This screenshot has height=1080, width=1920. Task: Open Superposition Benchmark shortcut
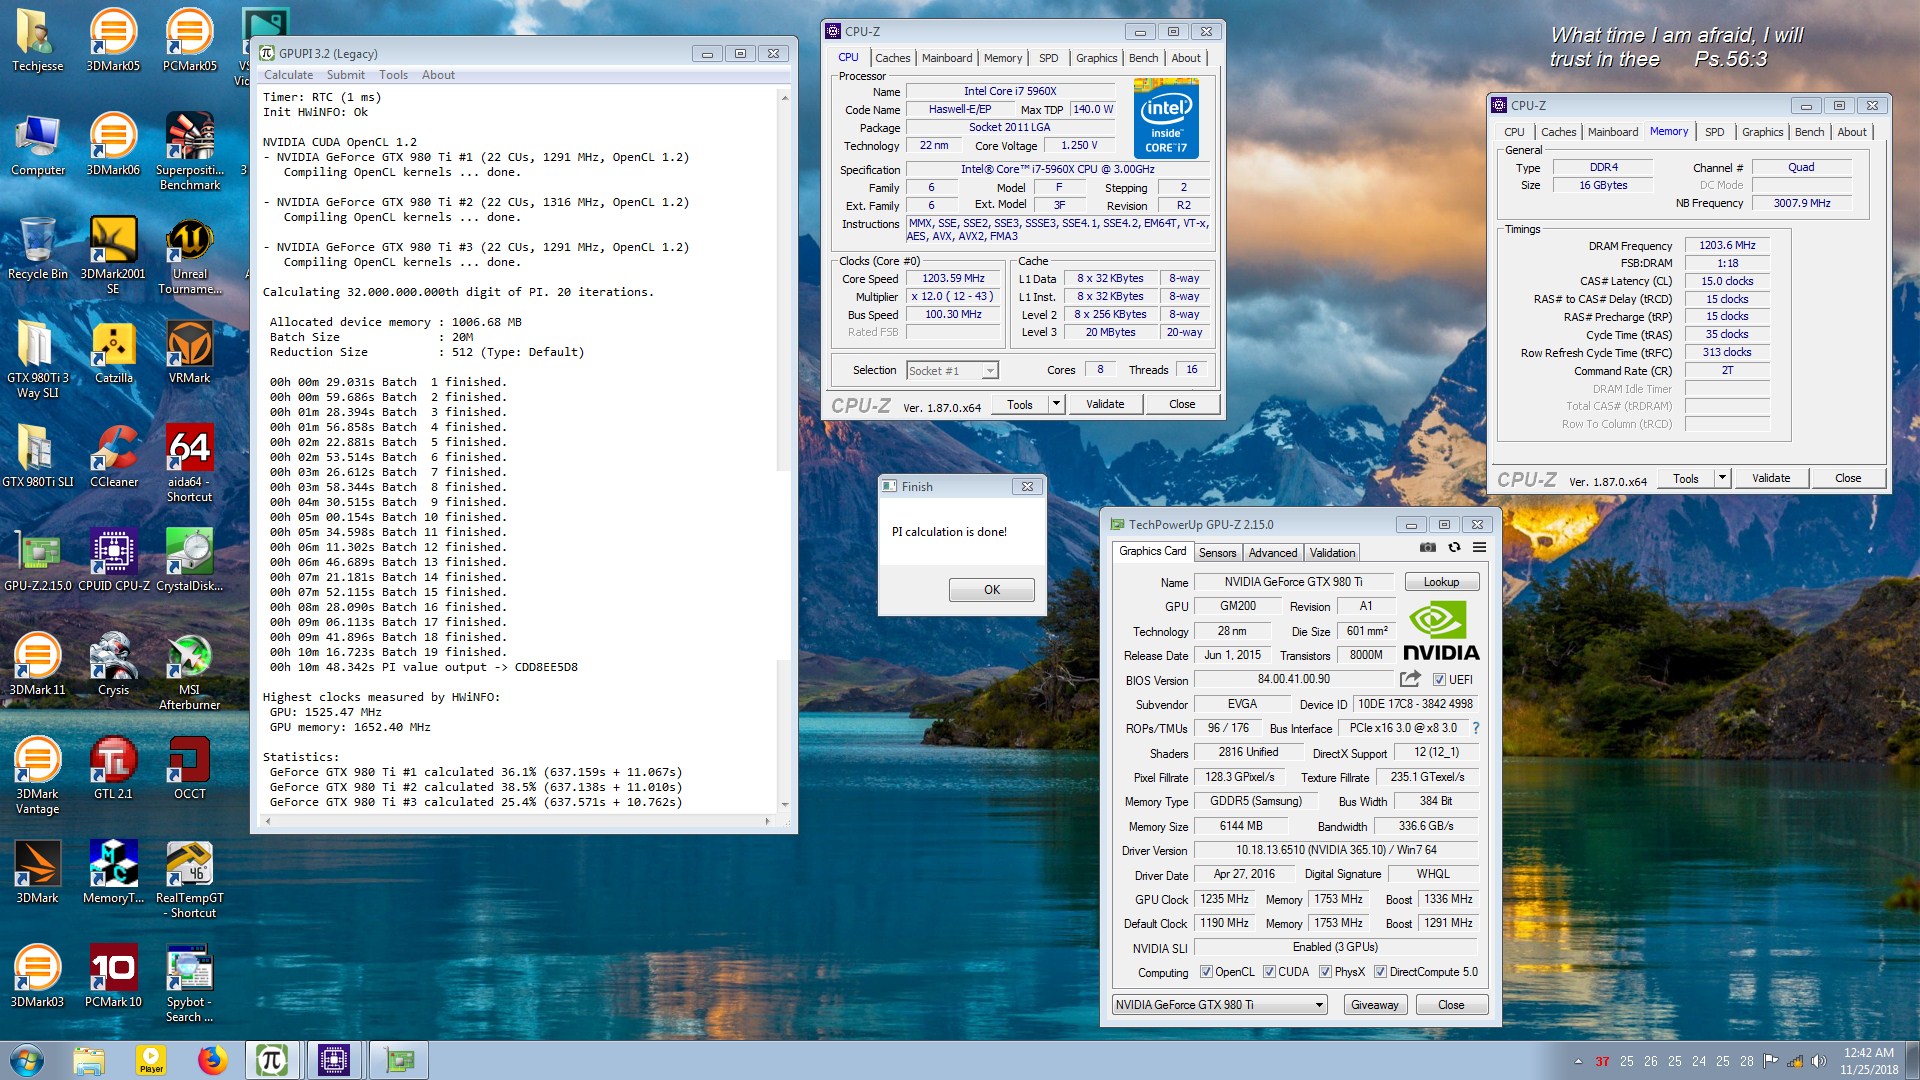click(189, 150)
